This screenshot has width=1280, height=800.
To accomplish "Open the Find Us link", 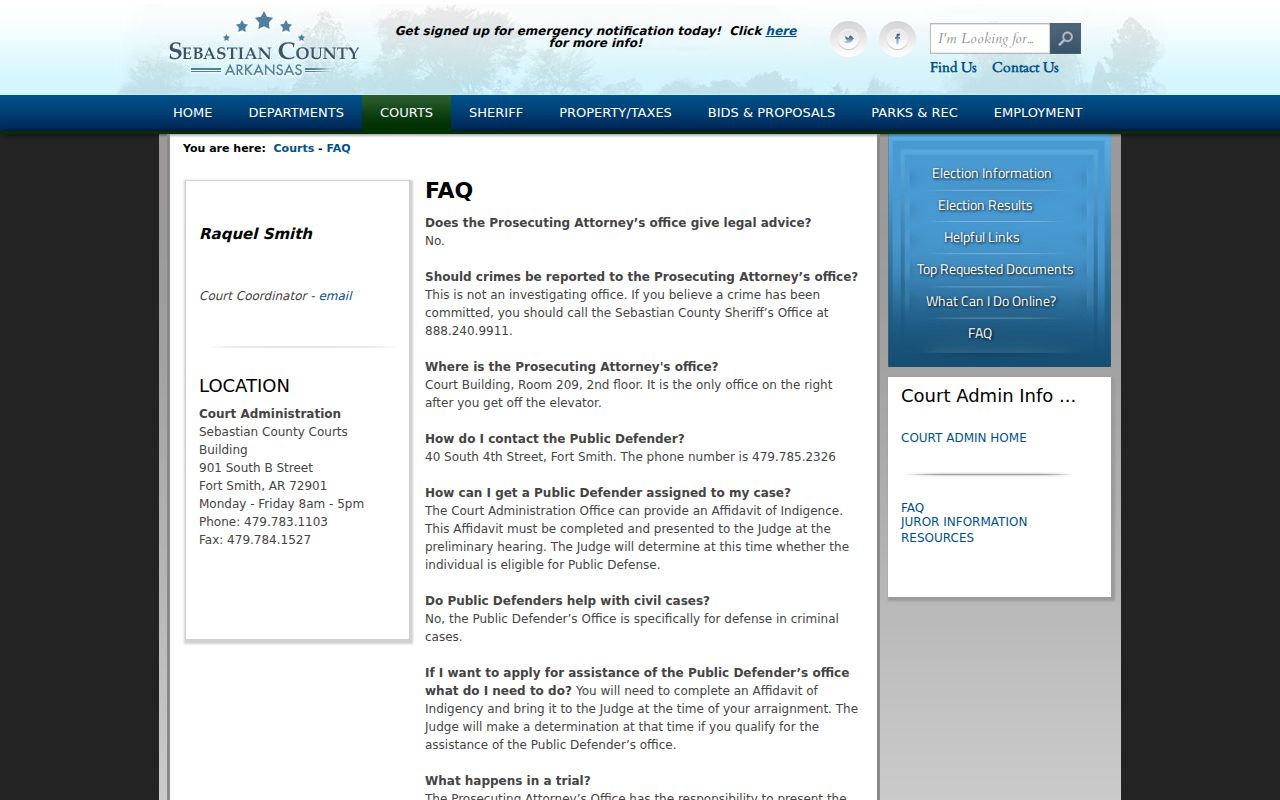I will pos(953,68).
